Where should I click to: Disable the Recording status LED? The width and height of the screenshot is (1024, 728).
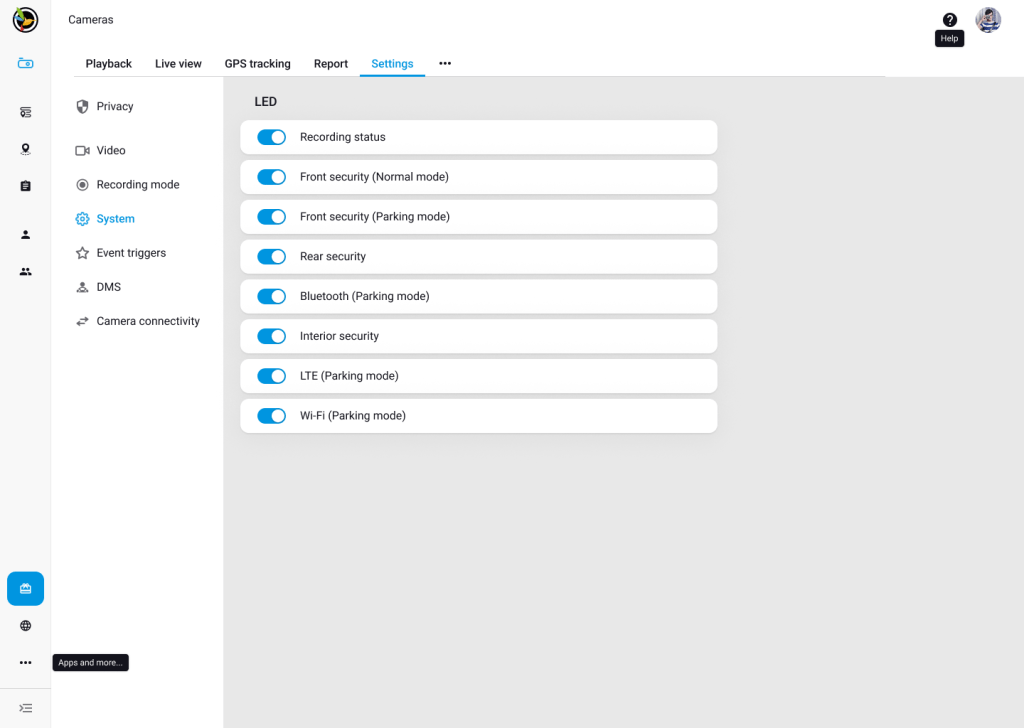point(271,137)
